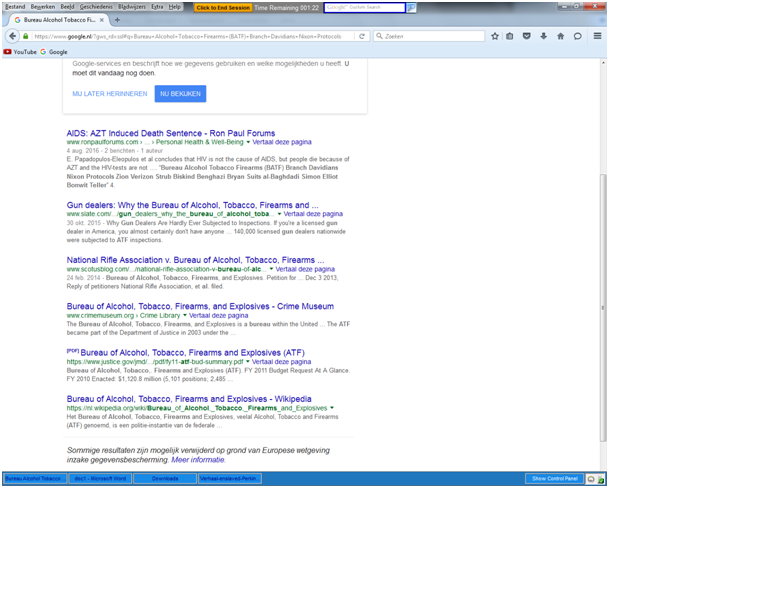Switch to Verhaal-enslaved-Perkin taskbar item

229,478
